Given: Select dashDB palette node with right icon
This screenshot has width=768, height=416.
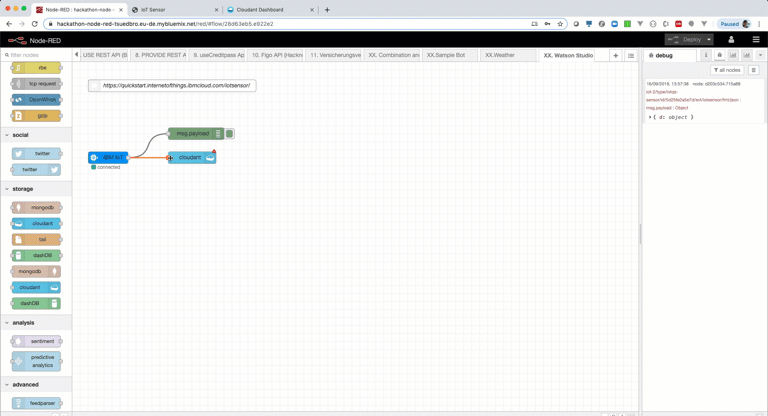Looking at the screenshot, I should (x=36, y=303).
